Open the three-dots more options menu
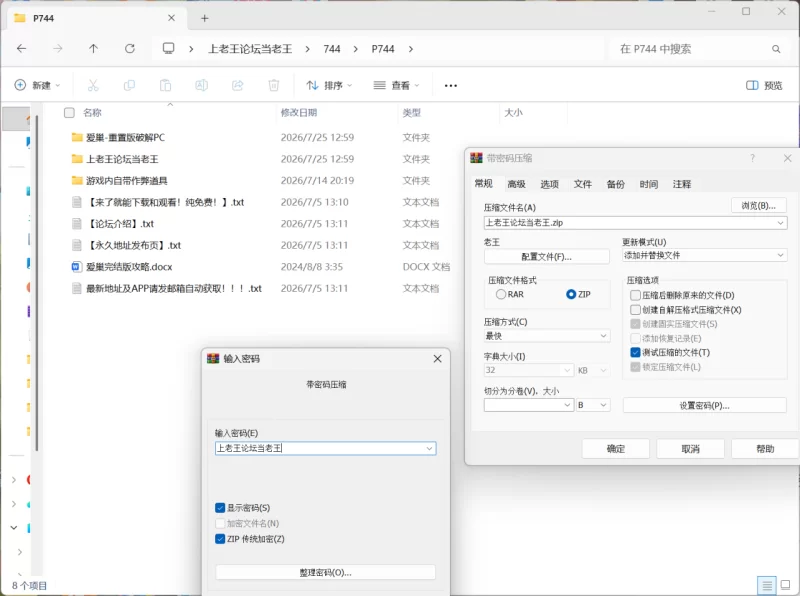This screenshot has width=800, height=596. point(451,86)
